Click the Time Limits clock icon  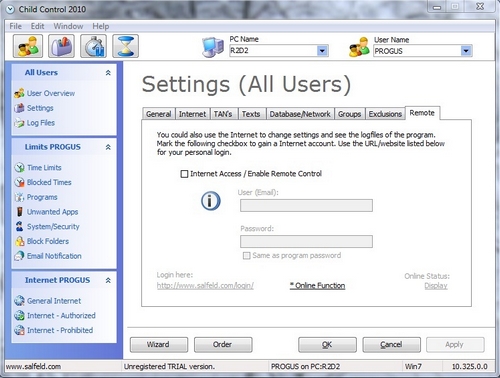point(20,167)
